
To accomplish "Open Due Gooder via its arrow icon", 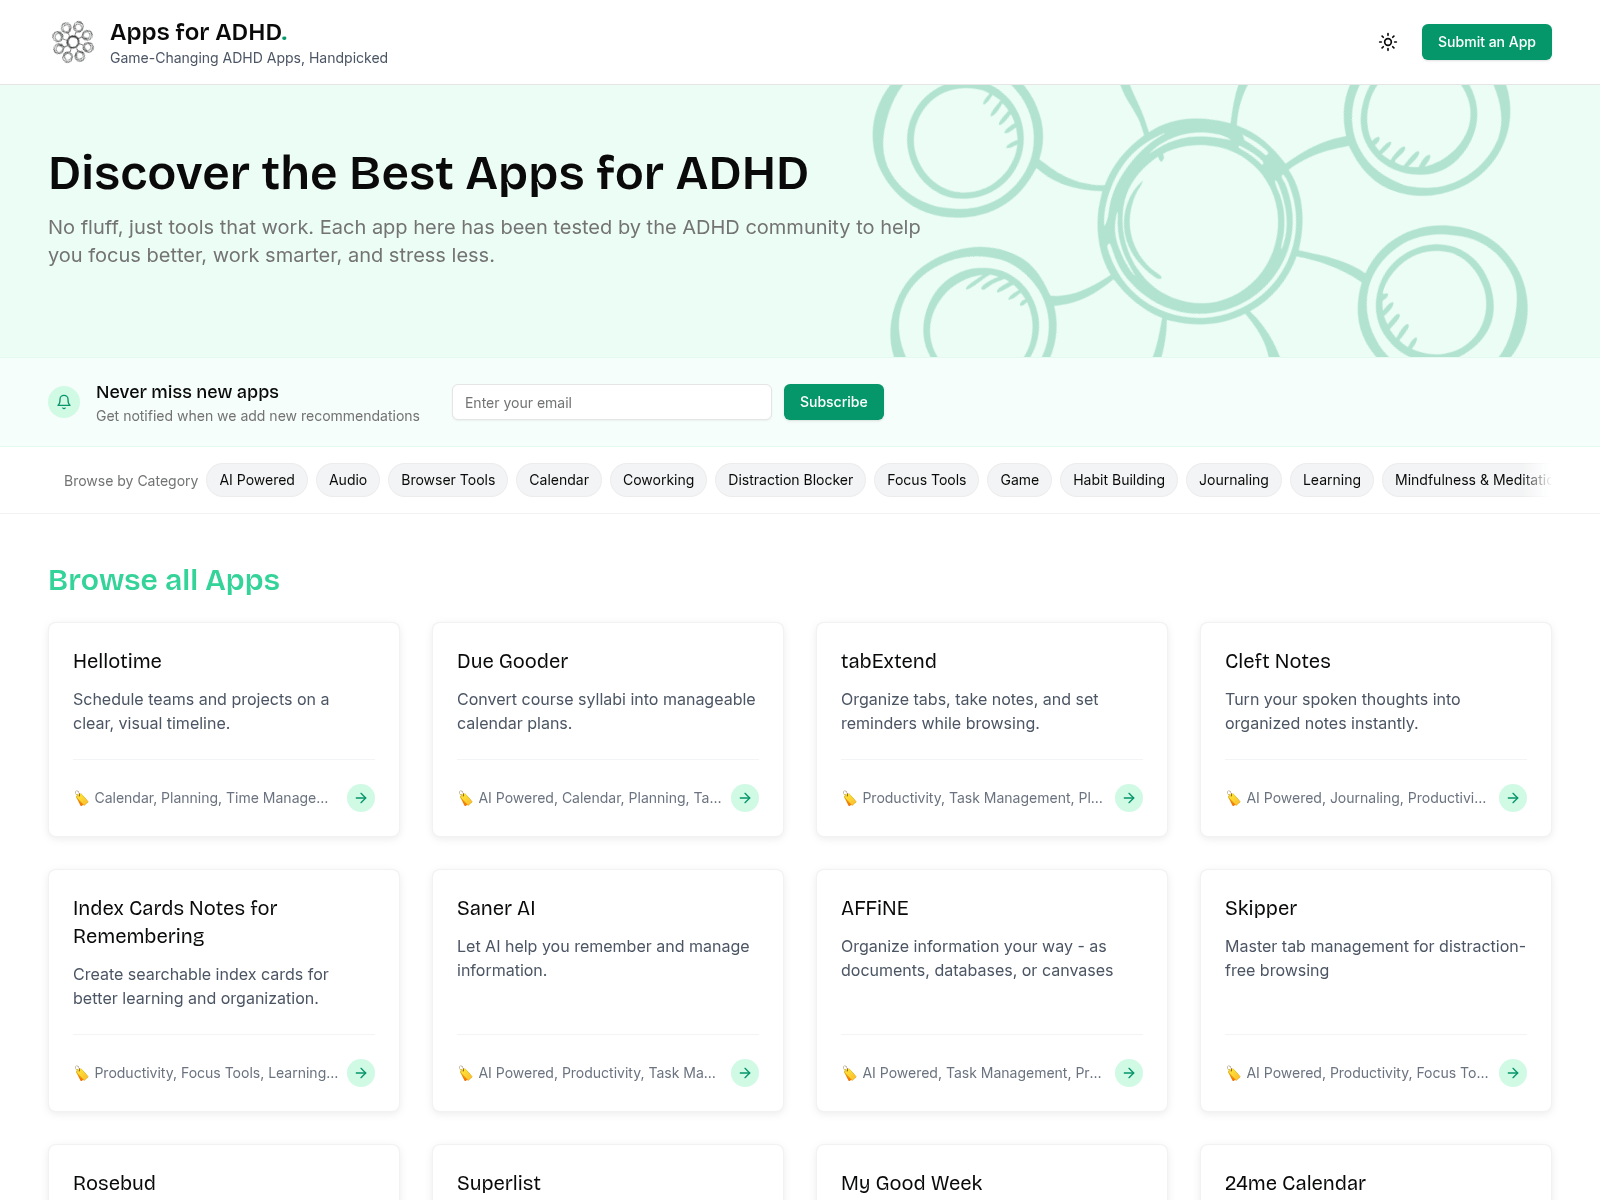I will (x=745, y=798).
